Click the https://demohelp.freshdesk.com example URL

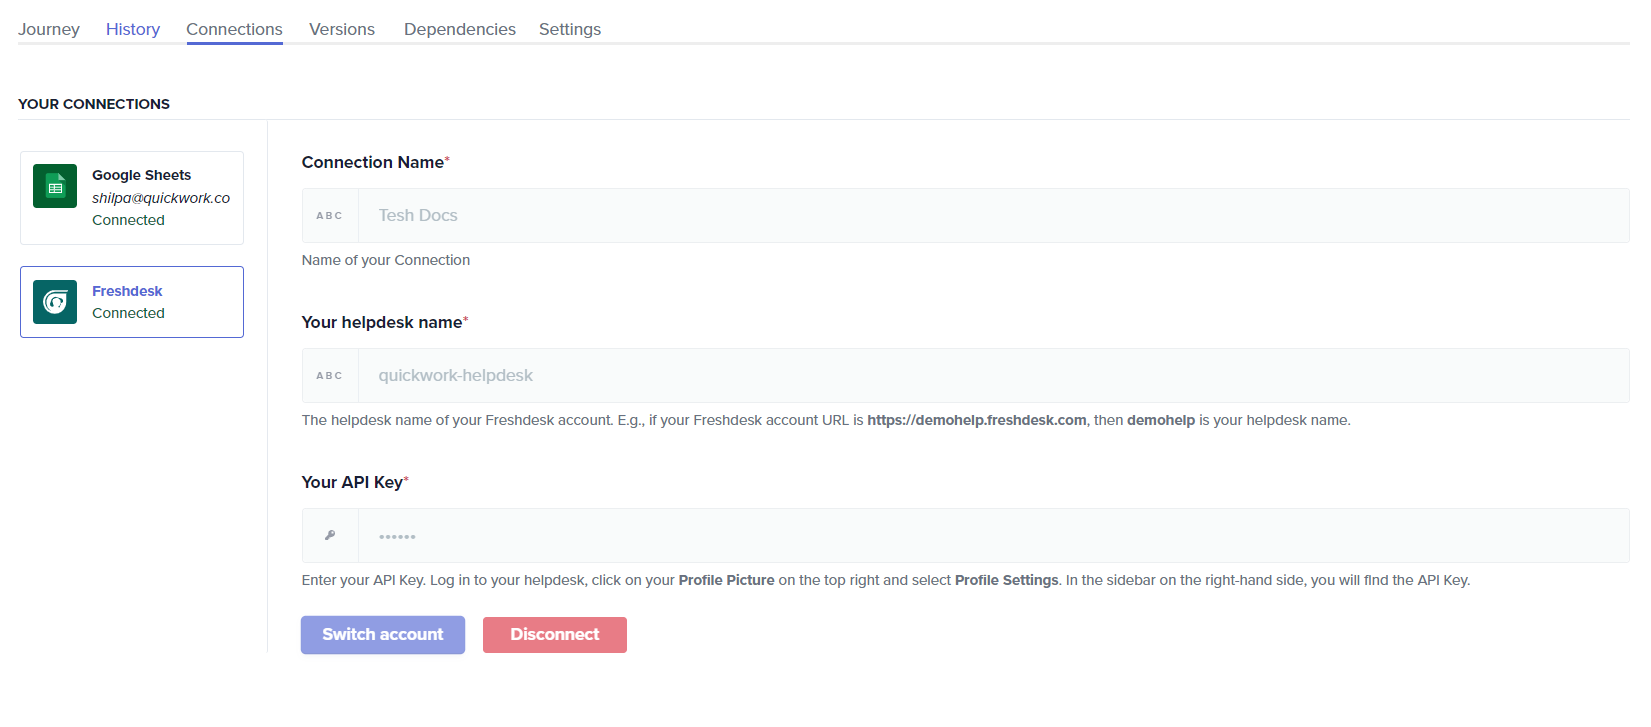coord(977,420)
